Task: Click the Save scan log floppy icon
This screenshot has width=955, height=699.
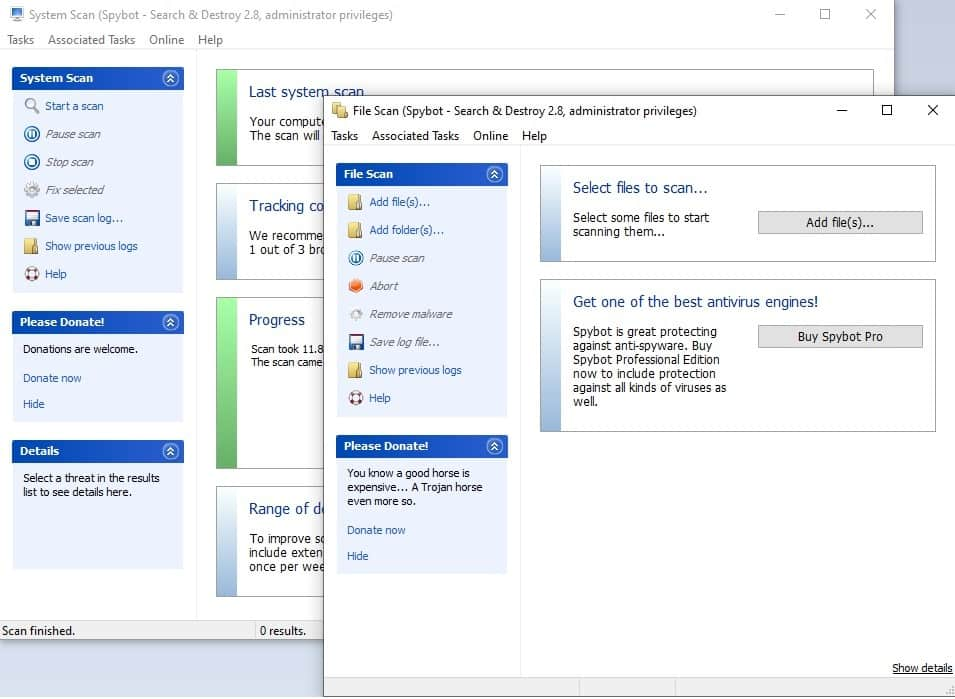Action: coord(32,218)
